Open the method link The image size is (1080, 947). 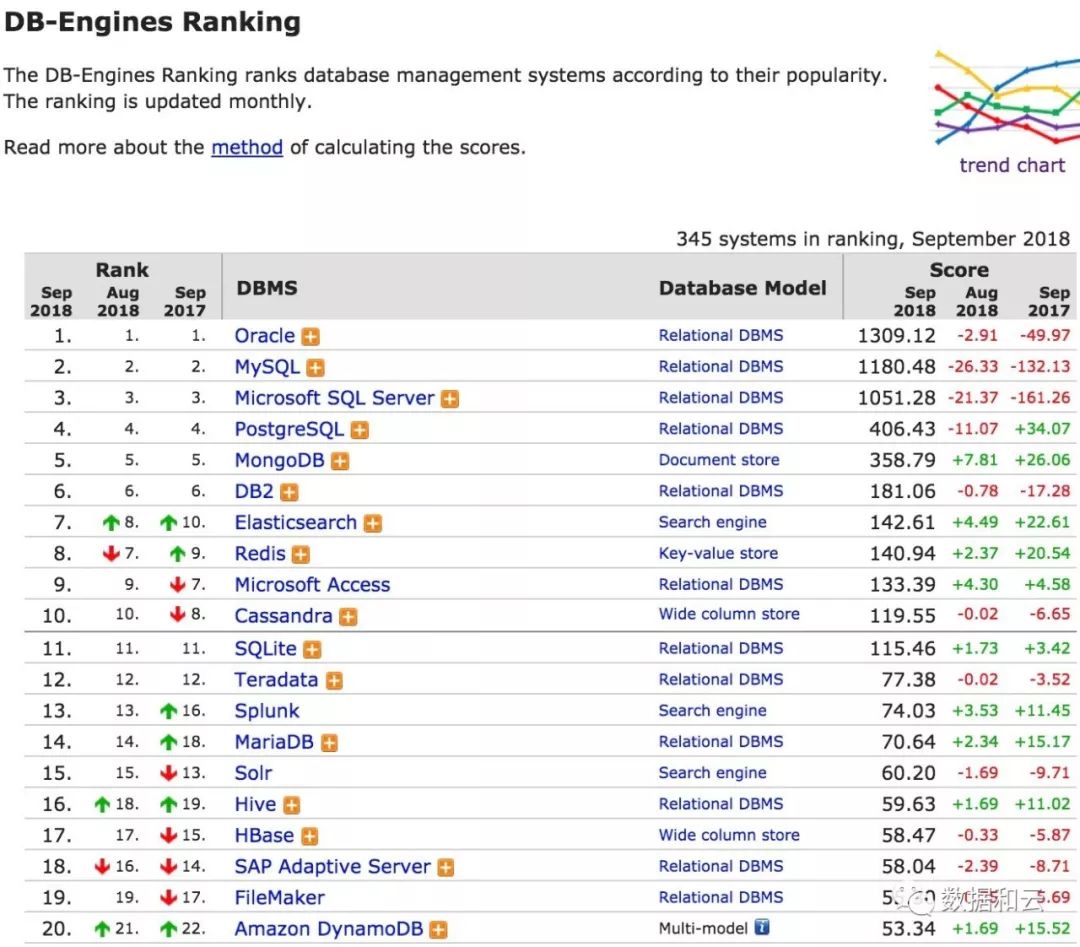[247, 147]
